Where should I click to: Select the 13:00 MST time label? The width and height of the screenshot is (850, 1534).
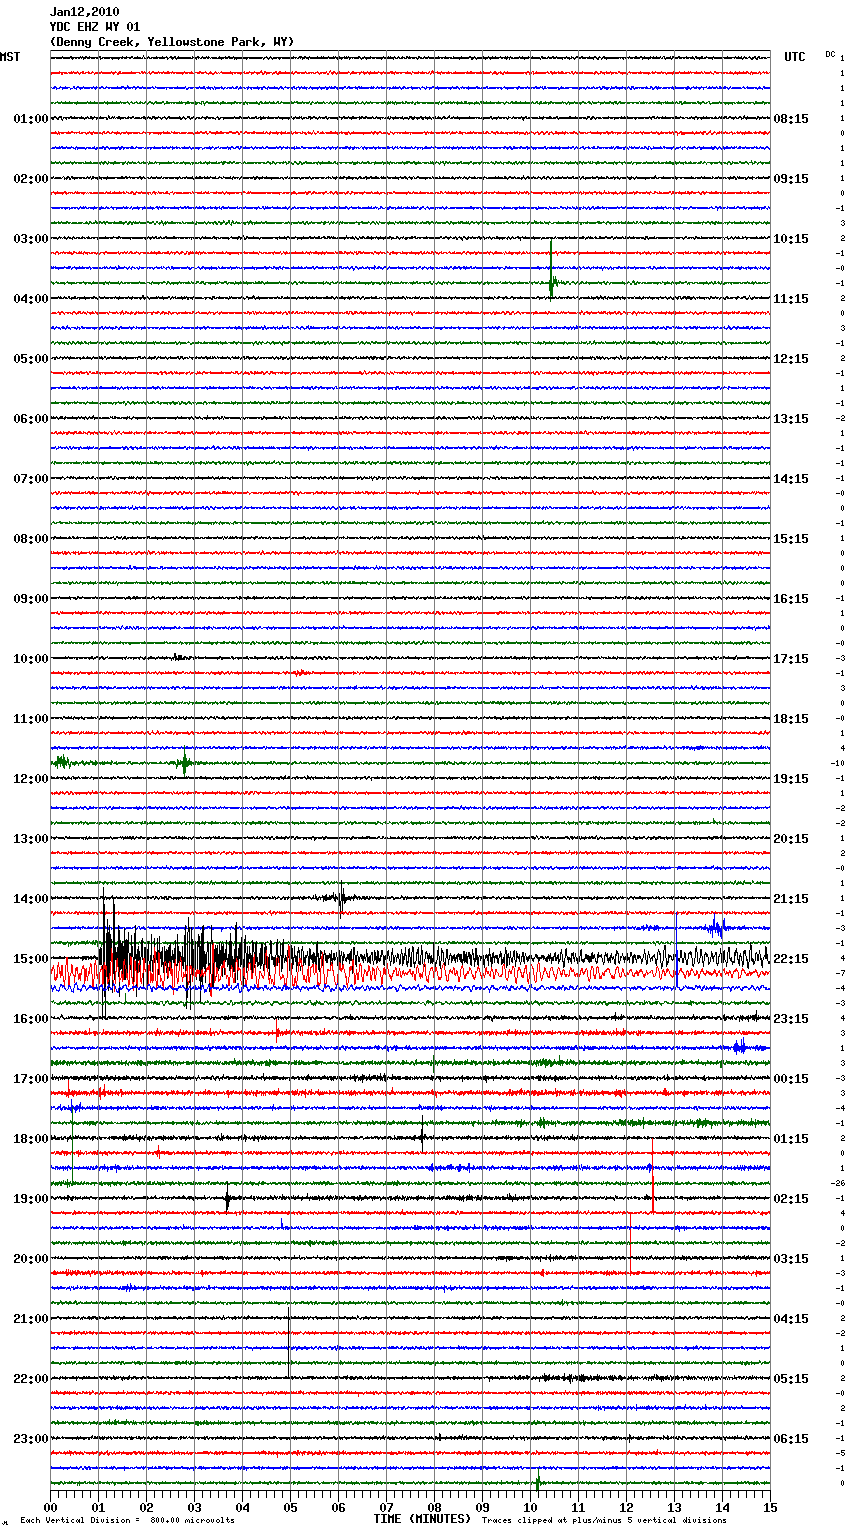pyautogui.click(x=30, y=839)
